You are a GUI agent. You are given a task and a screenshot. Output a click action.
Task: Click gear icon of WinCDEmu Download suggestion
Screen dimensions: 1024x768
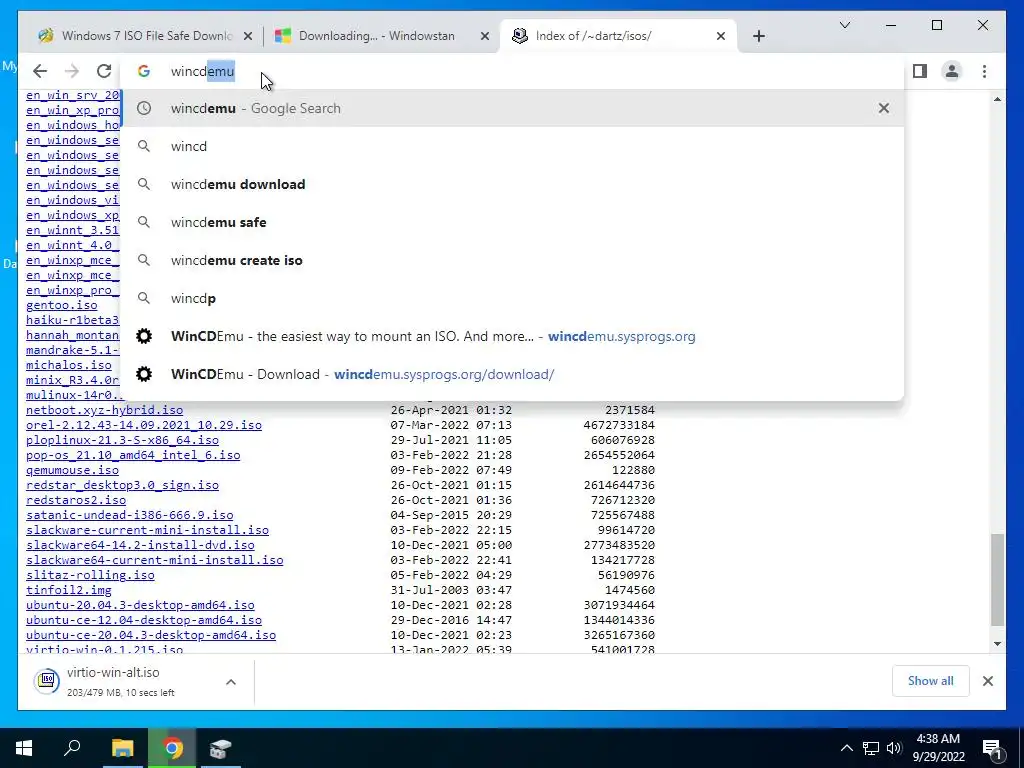tap(144, 374)
